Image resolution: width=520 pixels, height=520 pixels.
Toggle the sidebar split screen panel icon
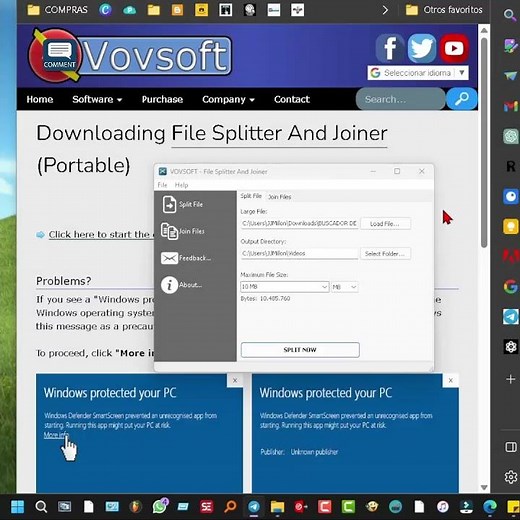511,447
